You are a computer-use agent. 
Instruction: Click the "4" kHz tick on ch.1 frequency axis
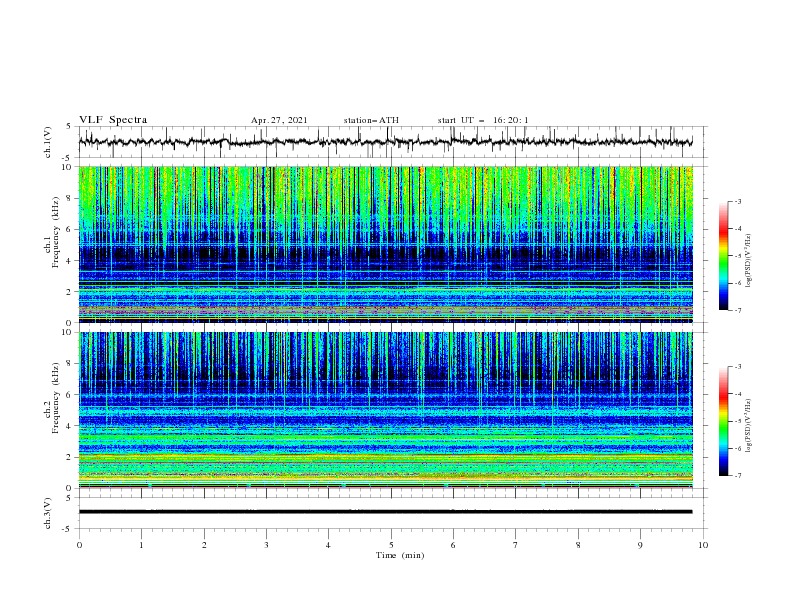click(70, 261)
